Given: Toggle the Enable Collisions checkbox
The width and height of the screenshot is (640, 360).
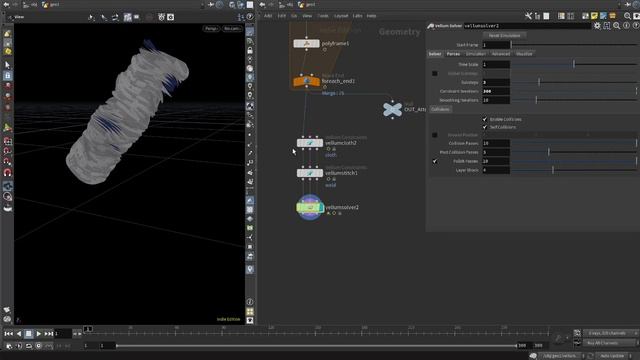Looking at the screenshot, I should [x=484, y=119].
